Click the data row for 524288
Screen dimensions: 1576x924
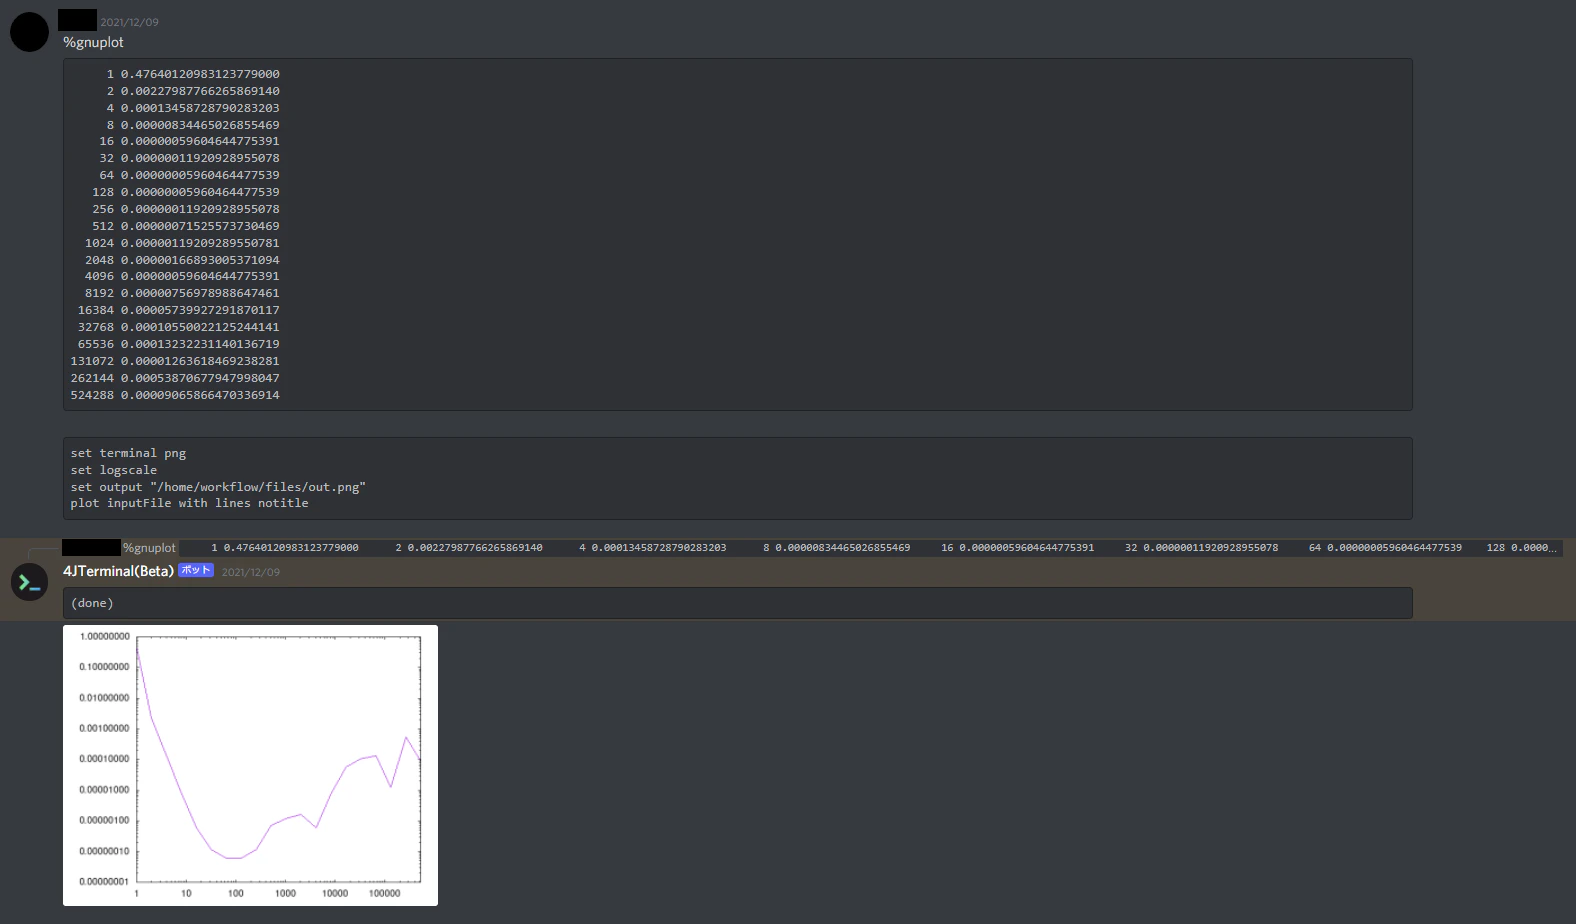point(175,395)
